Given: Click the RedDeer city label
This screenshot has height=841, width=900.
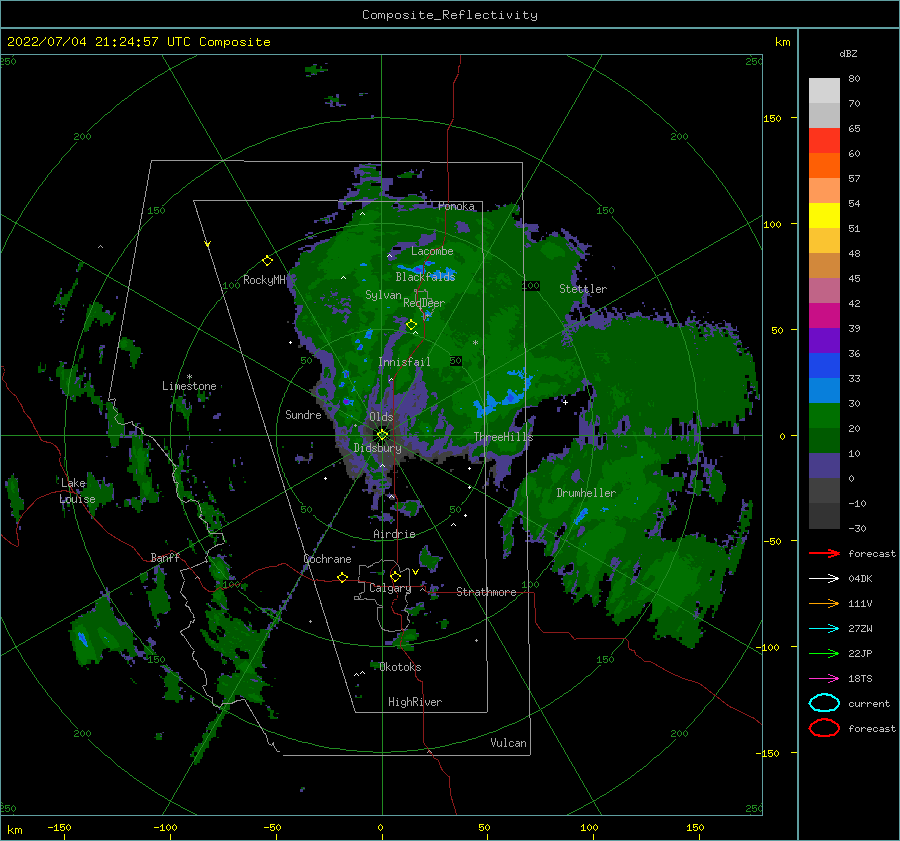Looking at the screenshot, I should pyautogui.click(x=424, y=303).
